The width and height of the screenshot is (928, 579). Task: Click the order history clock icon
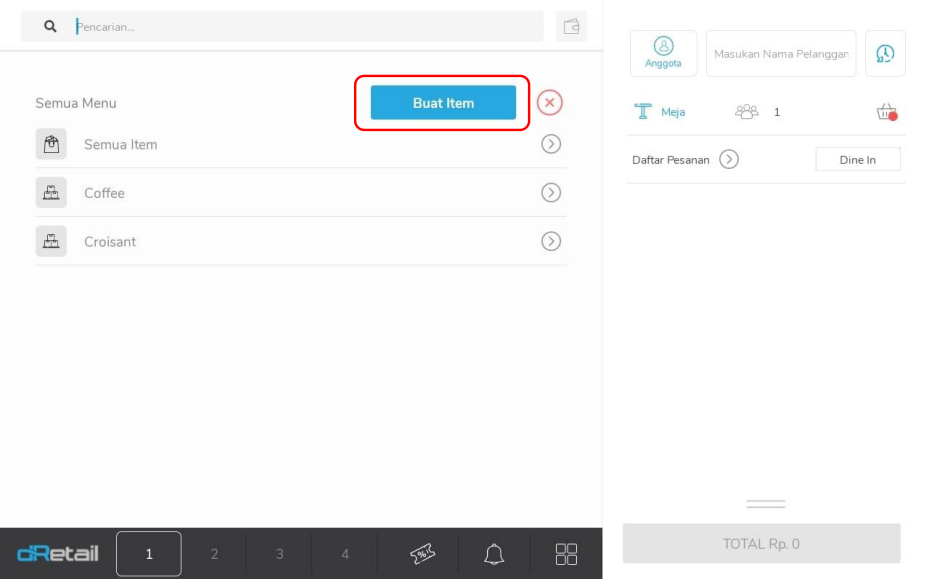coord(885,54)
